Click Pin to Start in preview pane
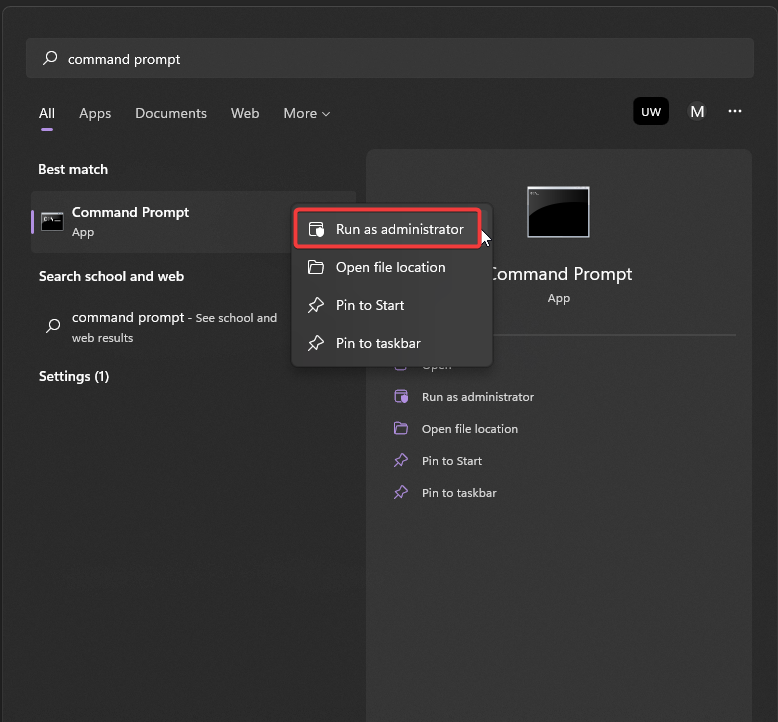The width and height of the screenshot is (778, 722). [x=452, y=461]
